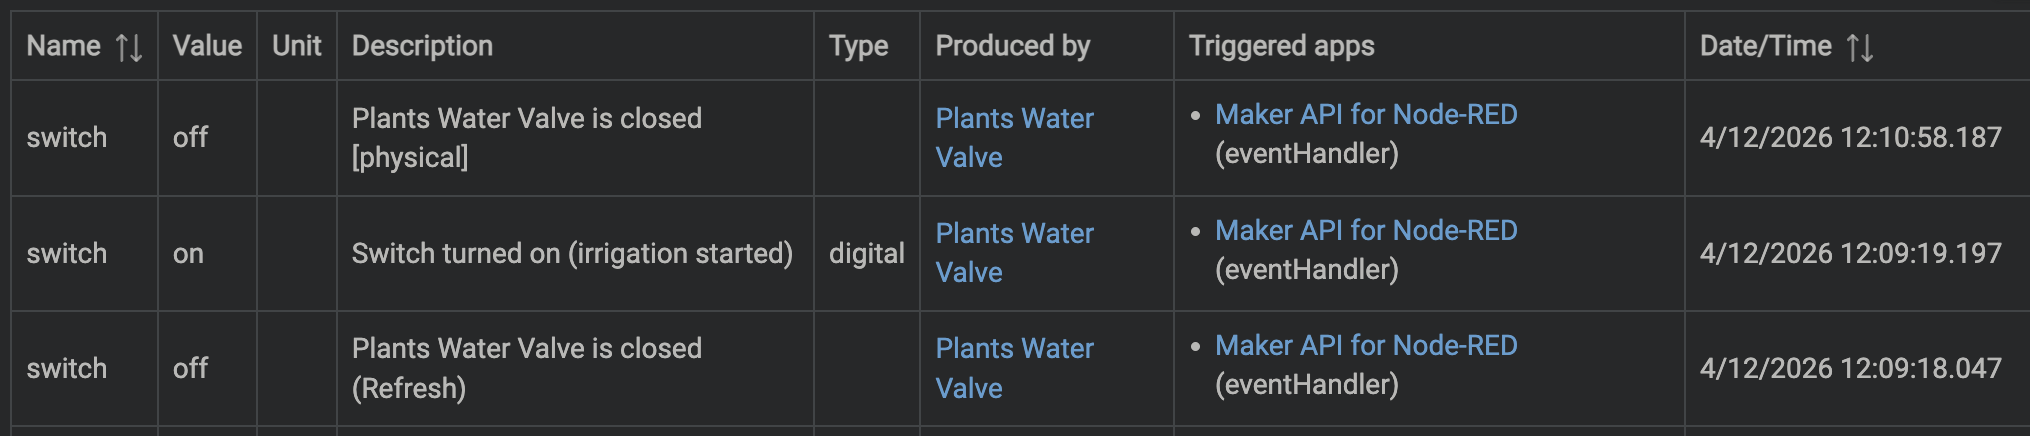Open Plants Water Valve link in first row
The width and height of the screenshot is (2030, 436).
pyautogui.click(x=1014, y=138)
